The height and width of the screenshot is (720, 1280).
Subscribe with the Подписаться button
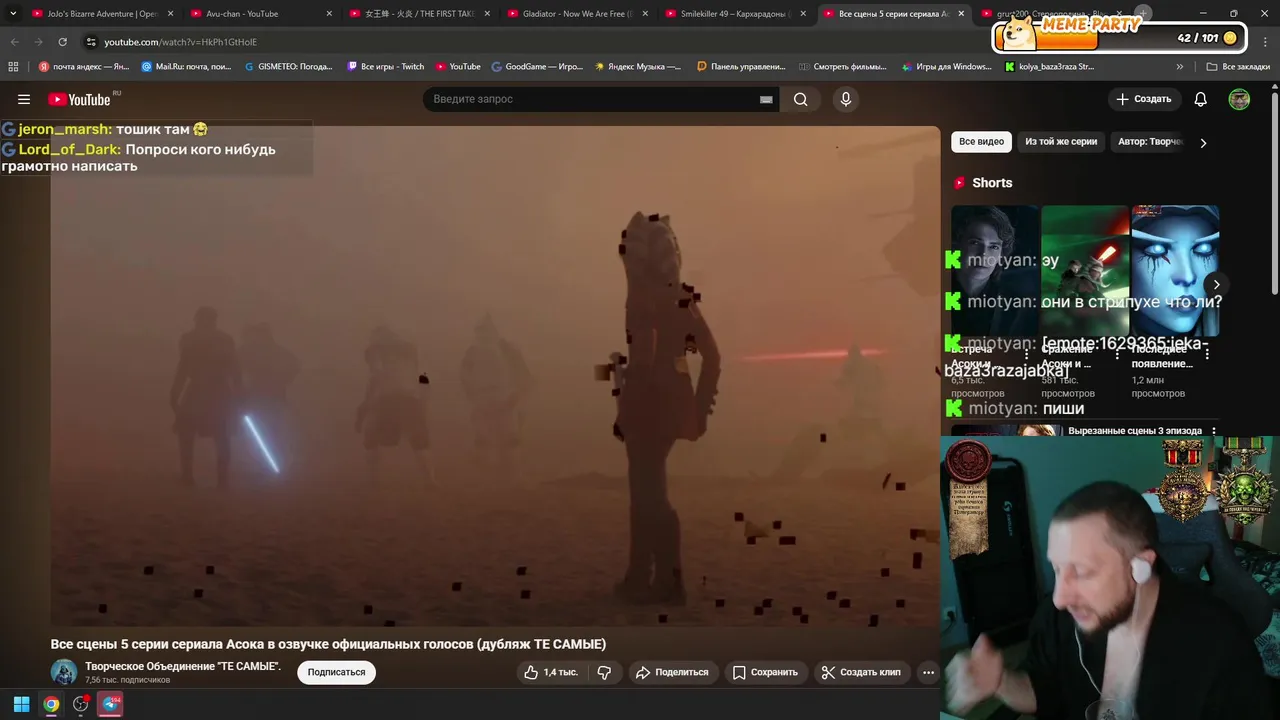(336, 672)
